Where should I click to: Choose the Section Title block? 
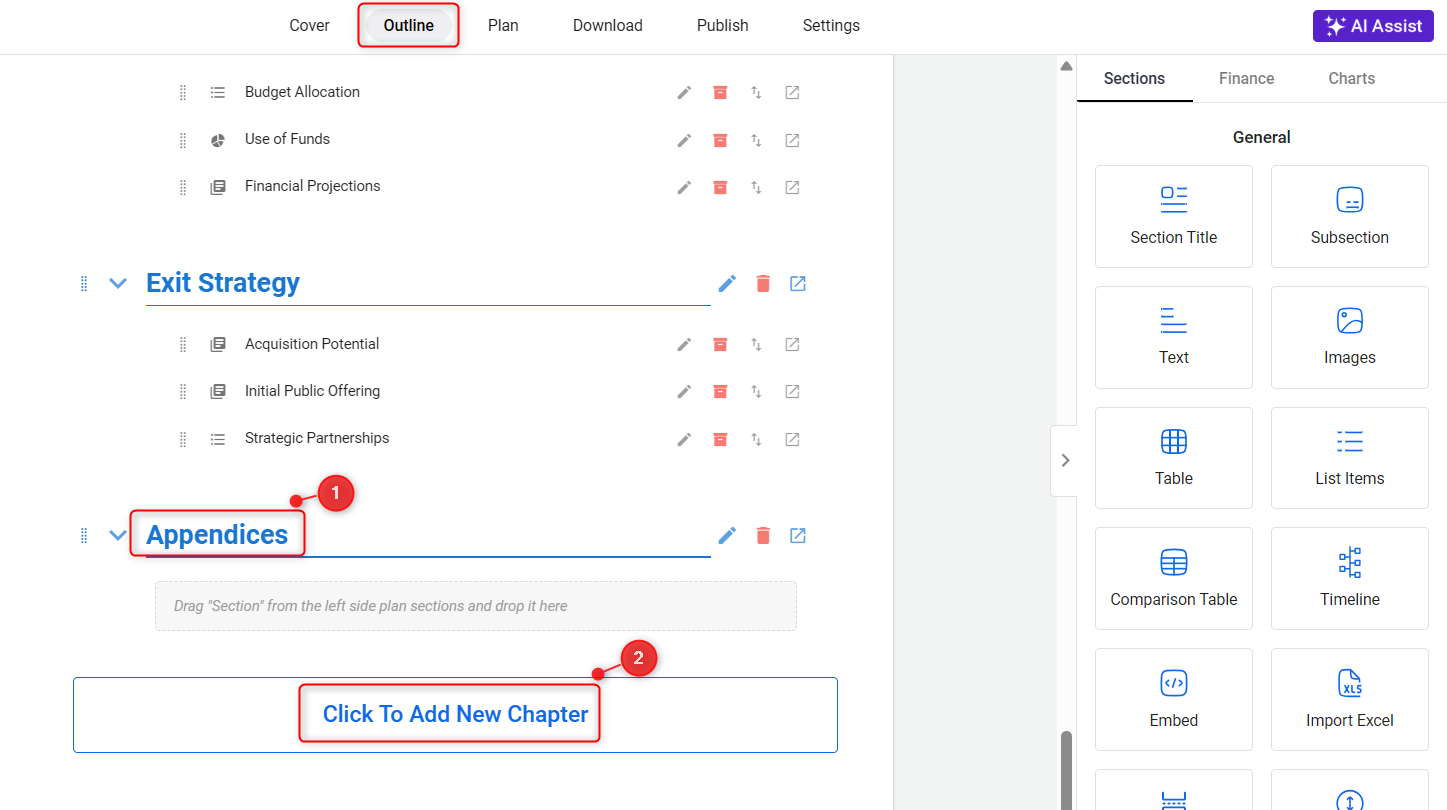(x=1174, y=216)
